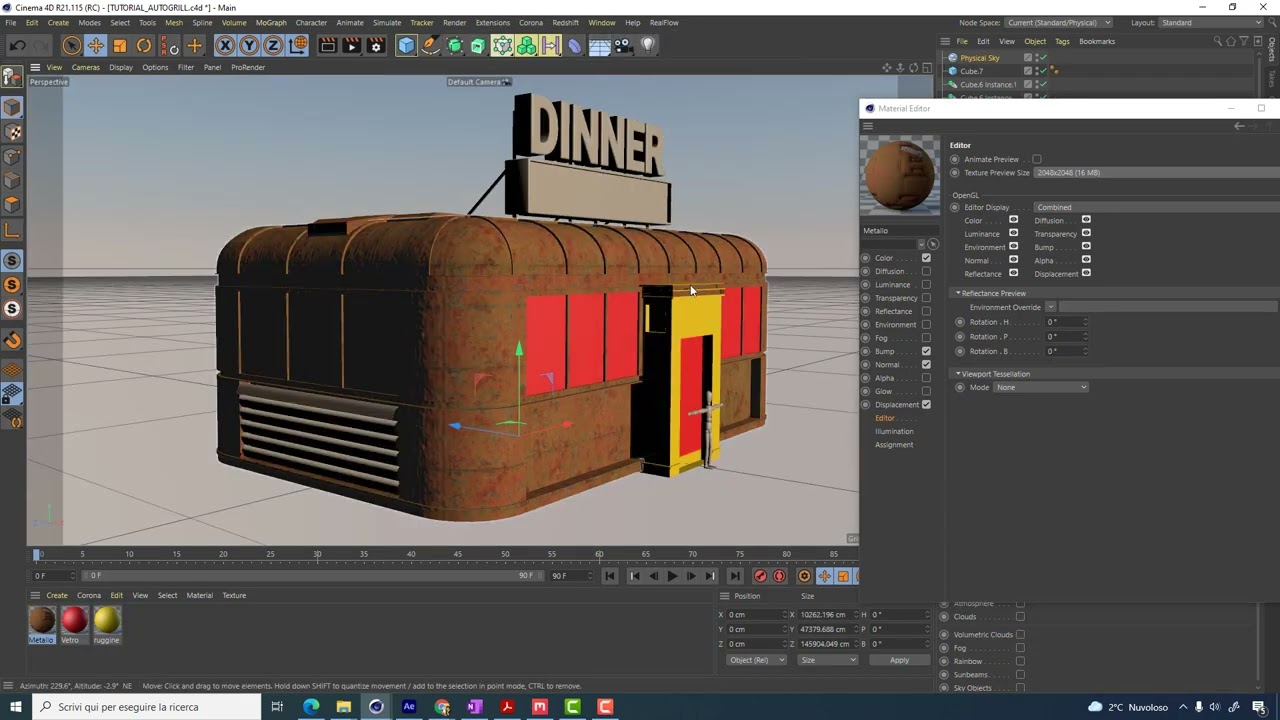This screenshot has height=720, width=1280.
Task: Select the Vetro red material
Action: tap(74, 621)
